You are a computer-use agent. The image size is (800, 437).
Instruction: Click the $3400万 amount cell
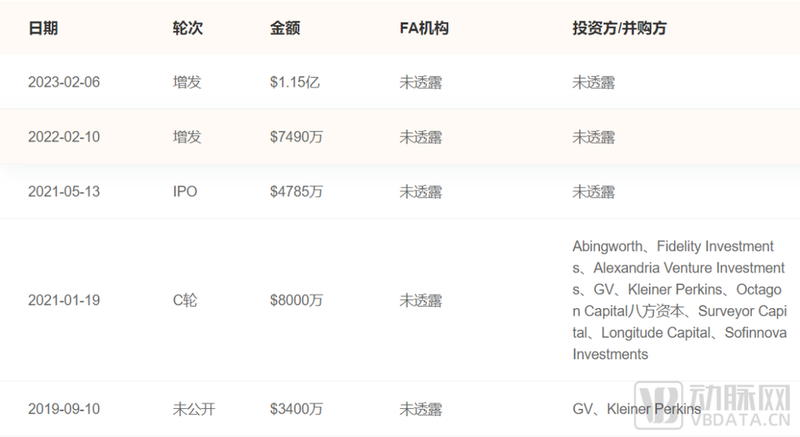pos(296,408)
